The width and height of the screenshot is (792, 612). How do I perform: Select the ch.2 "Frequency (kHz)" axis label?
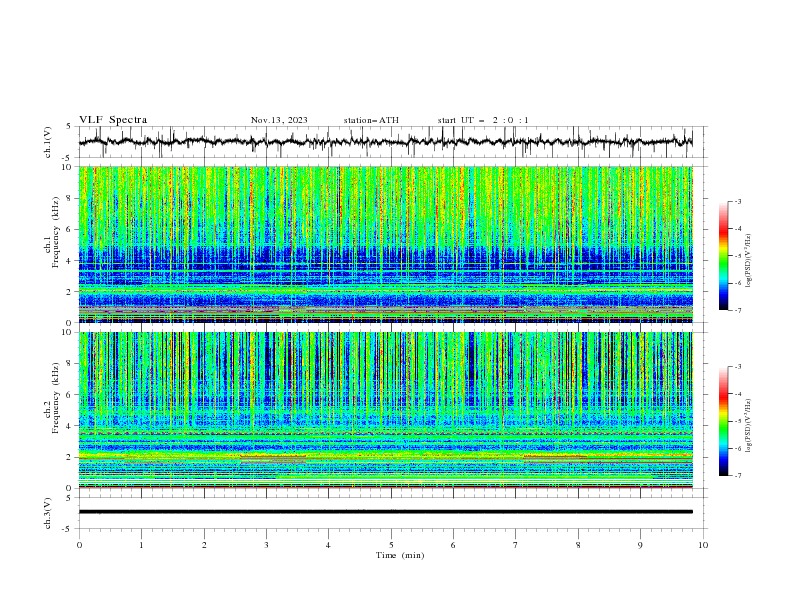click(56, 398)
